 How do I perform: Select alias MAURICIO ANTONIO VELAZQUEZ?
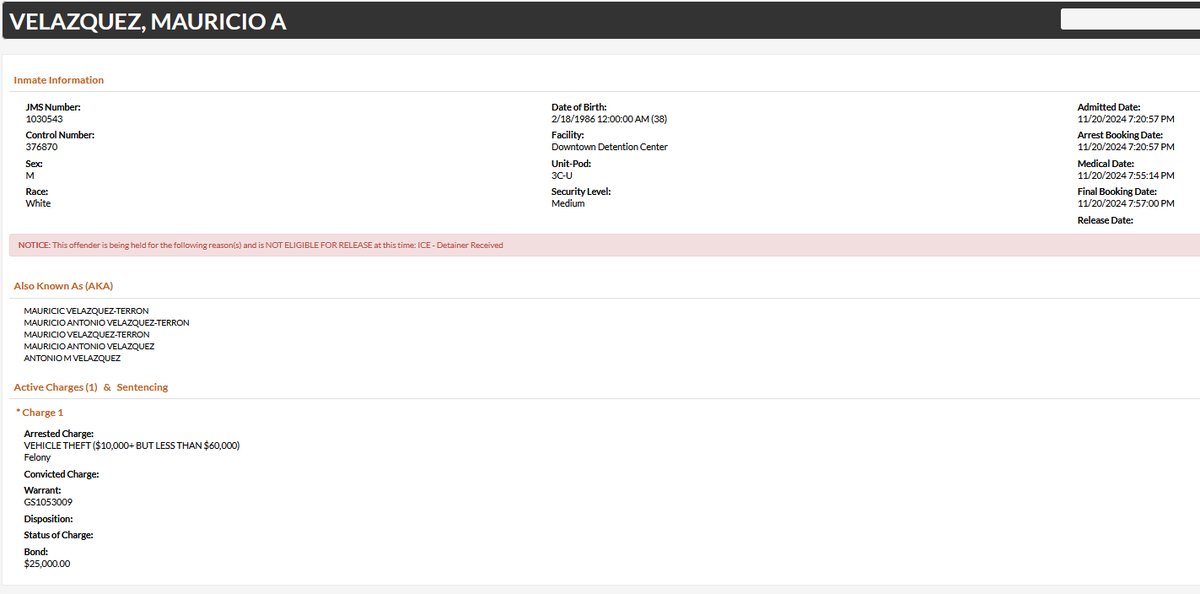click(89, 346)
